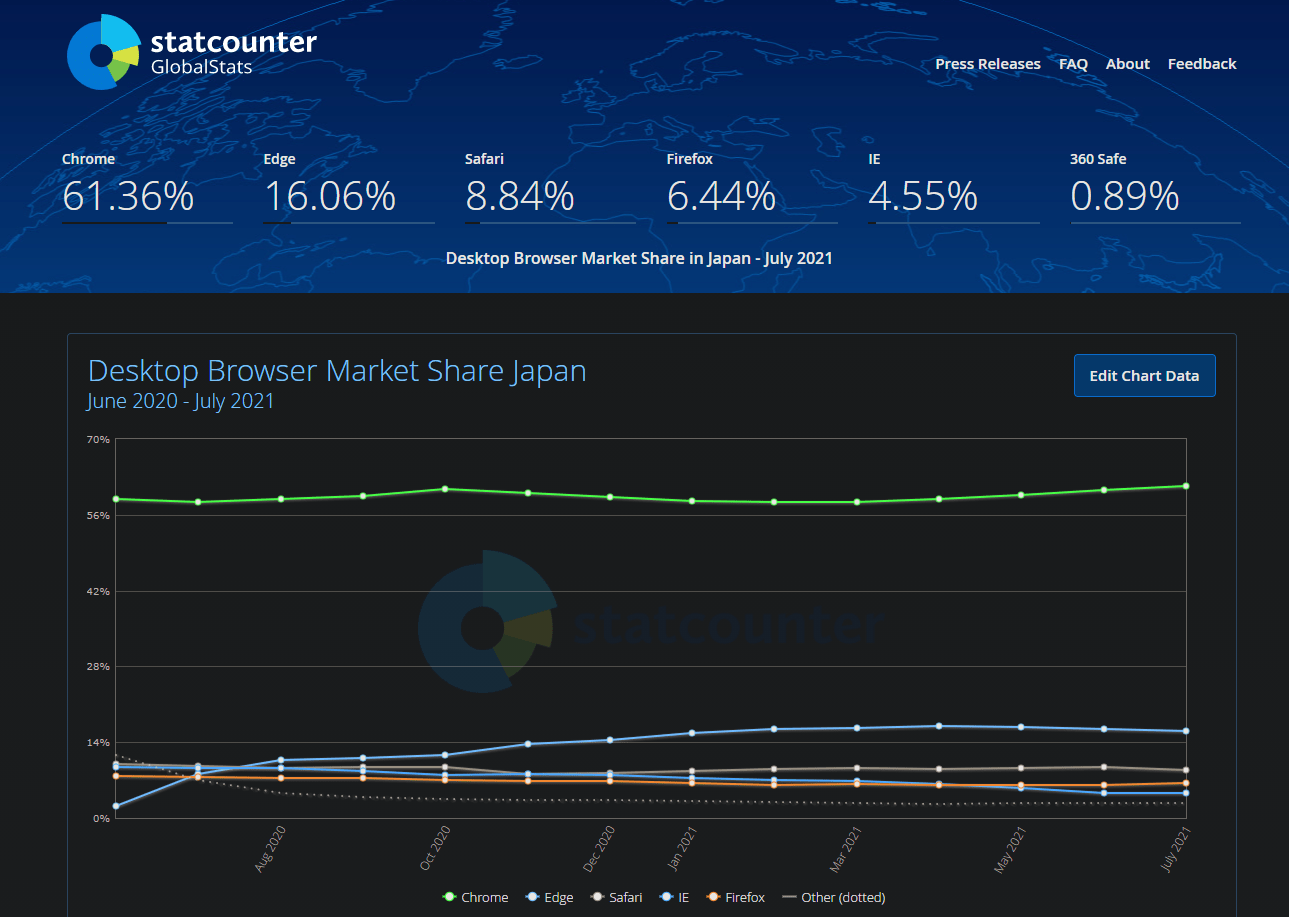Open the About page

click(1128, 64)
